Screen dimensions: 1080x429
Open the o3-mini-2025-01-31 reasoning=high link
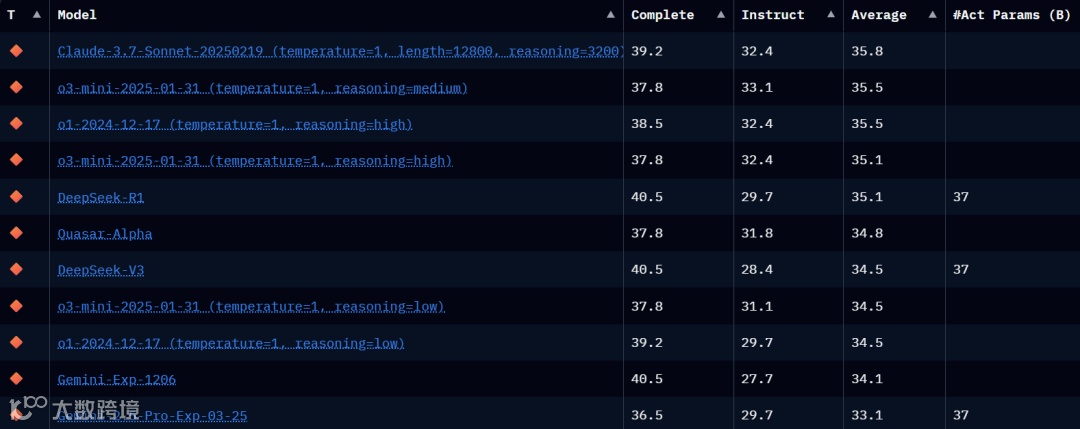[x=255, y=160]
